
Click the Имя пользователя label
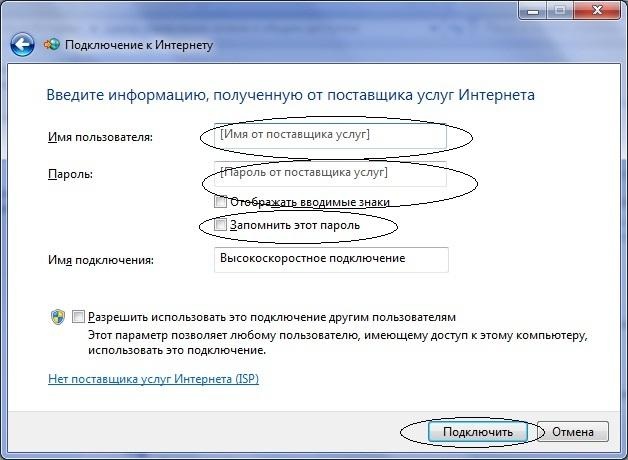click(100, 137)
